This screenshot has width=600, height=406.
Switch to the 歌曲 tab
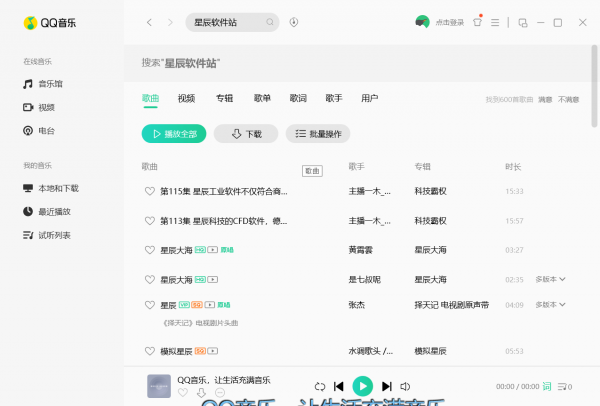point(150,98)
